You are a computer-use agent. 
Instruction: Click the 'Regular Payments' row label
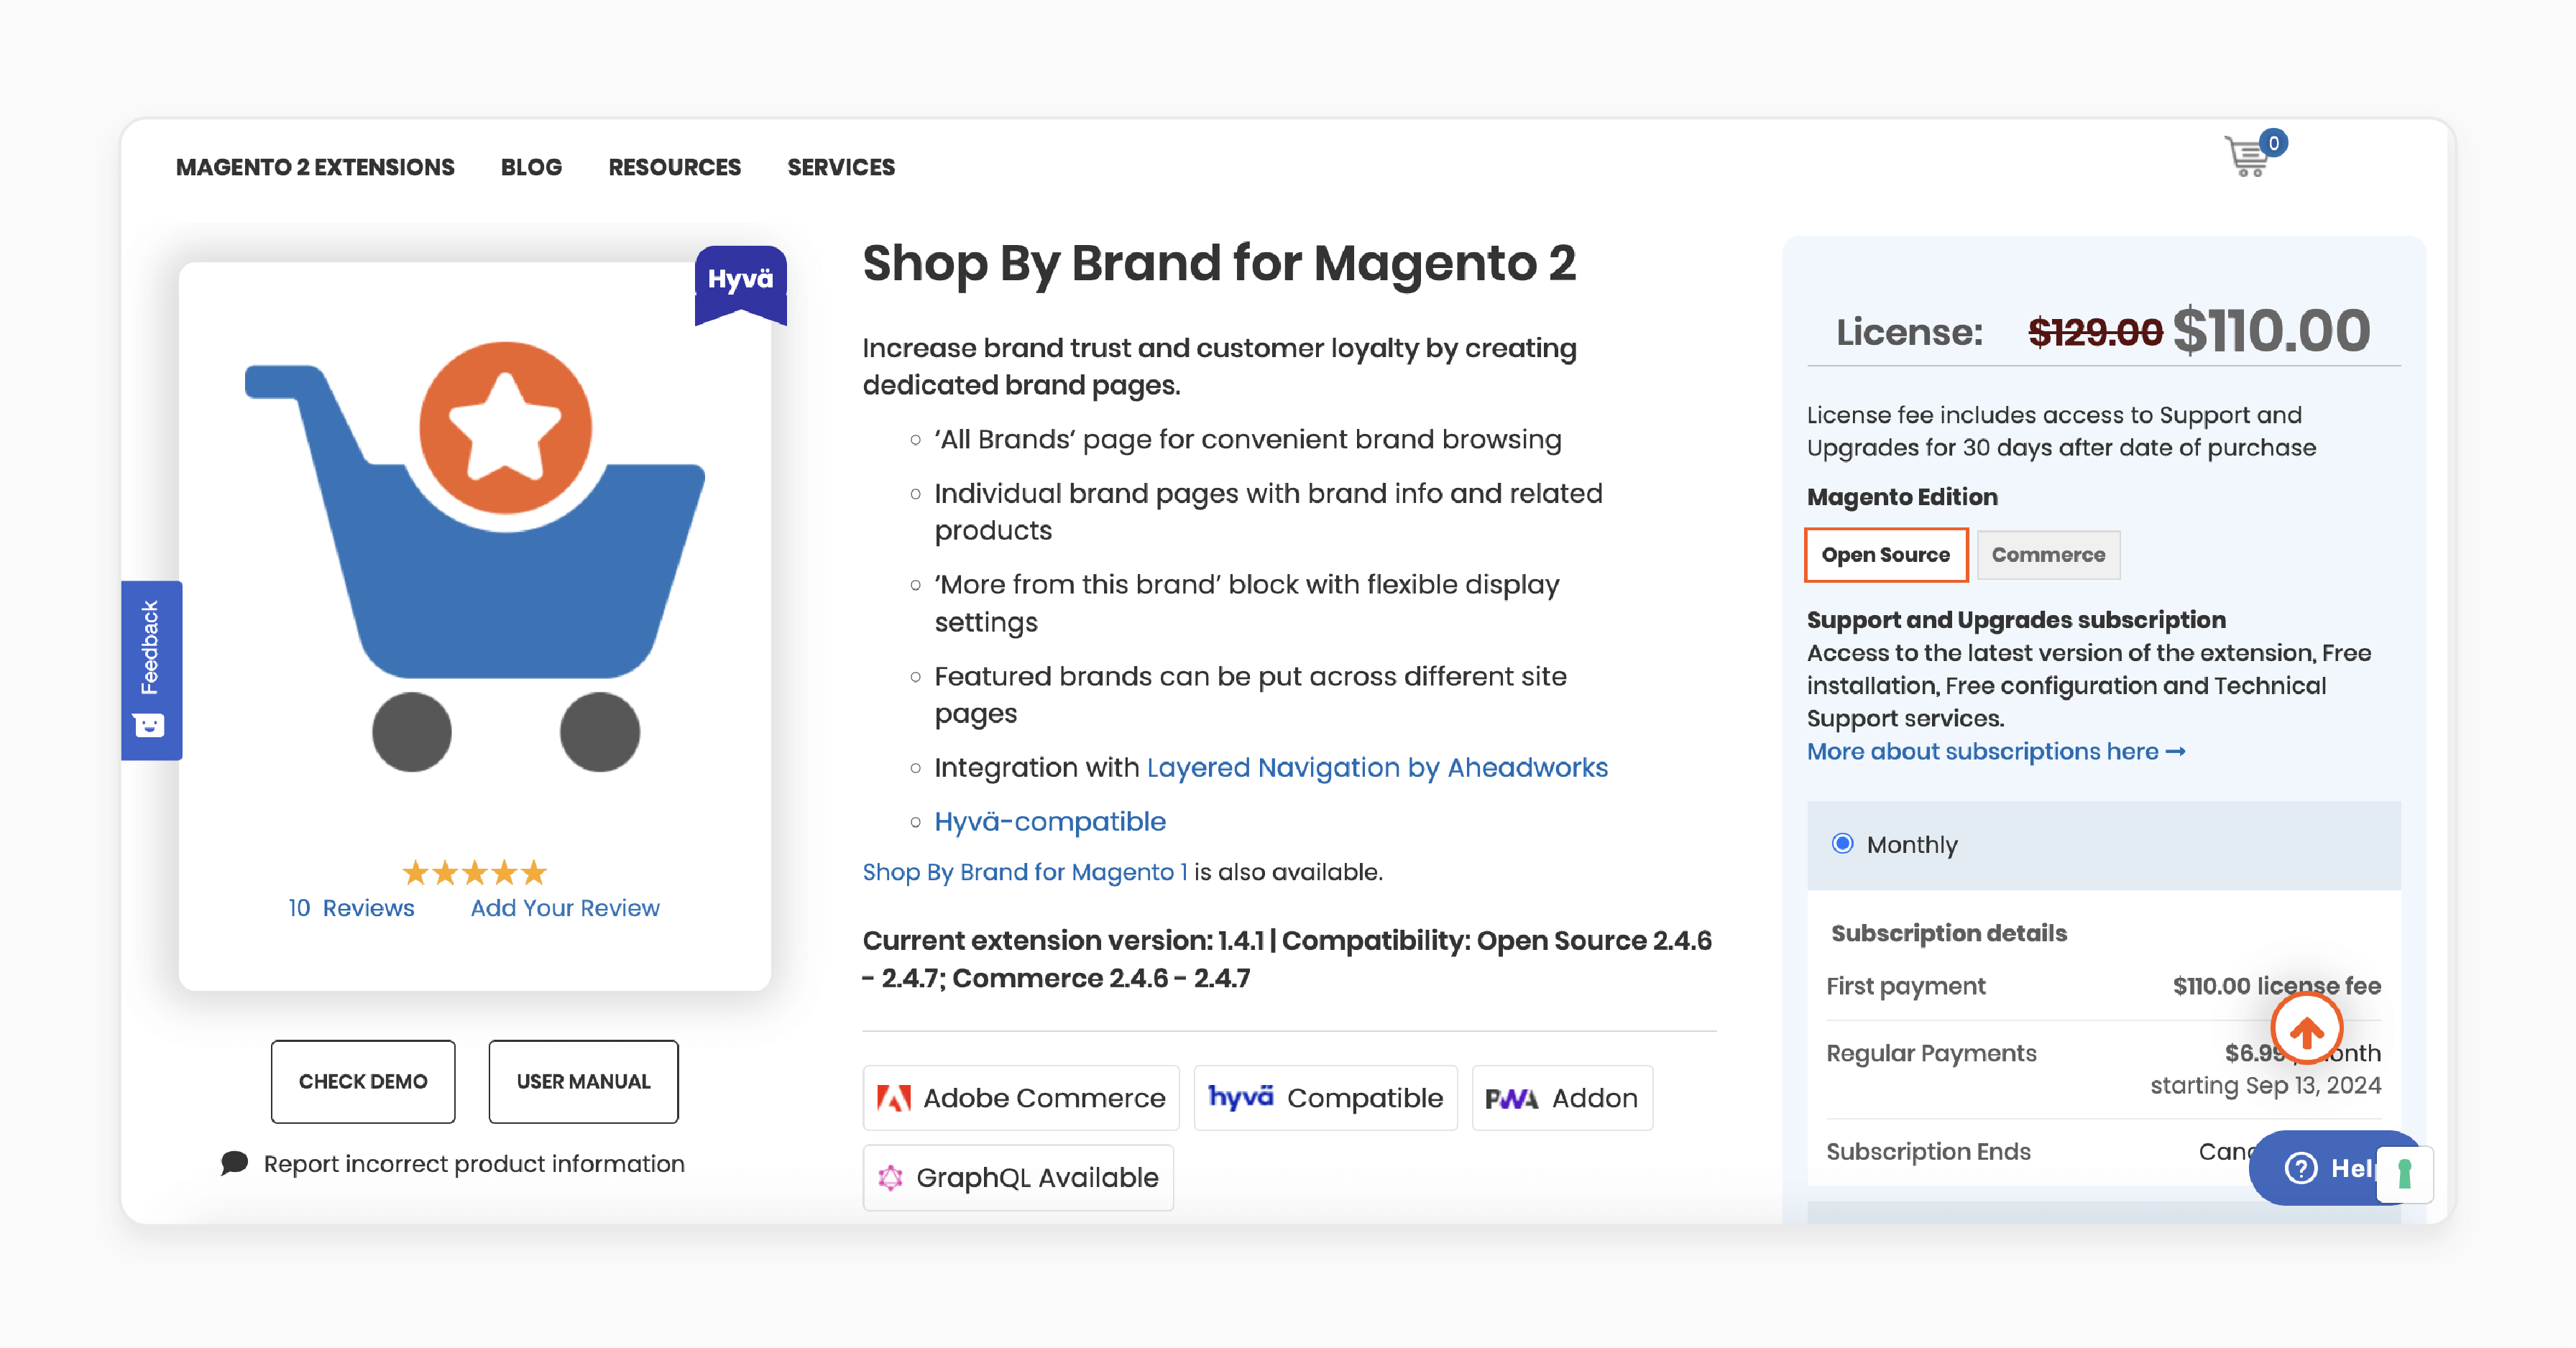[1931, 1053]
